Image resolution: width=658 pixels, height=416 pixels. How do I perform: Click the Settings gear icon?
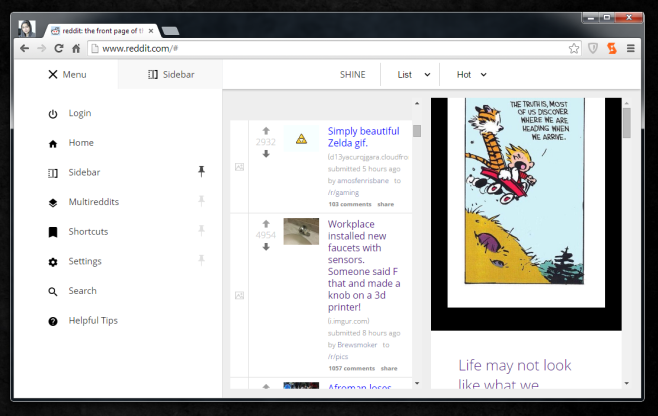click(x=53, y=262)
